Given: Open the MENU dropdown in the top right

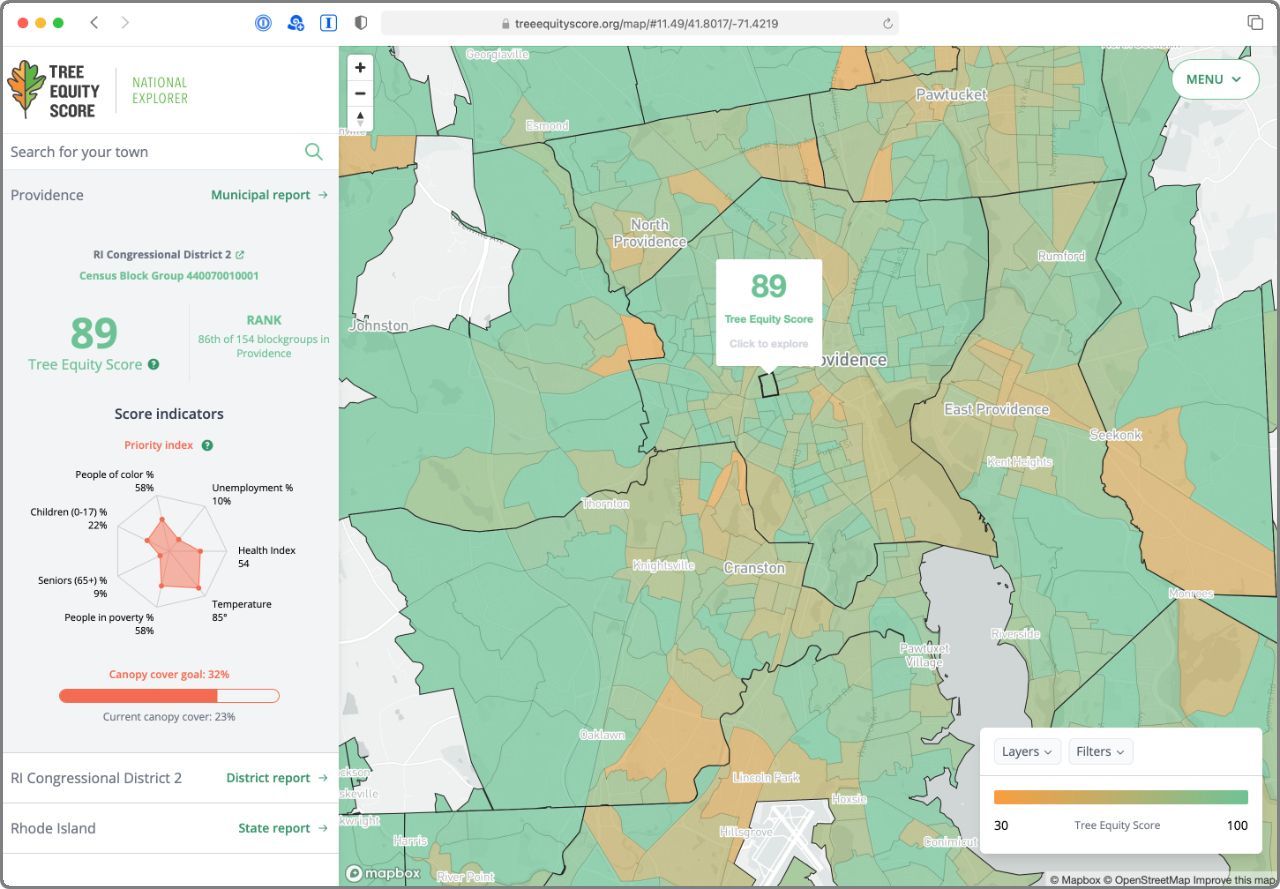Looking at the screenshot, I should click(x=1215, y=79).
